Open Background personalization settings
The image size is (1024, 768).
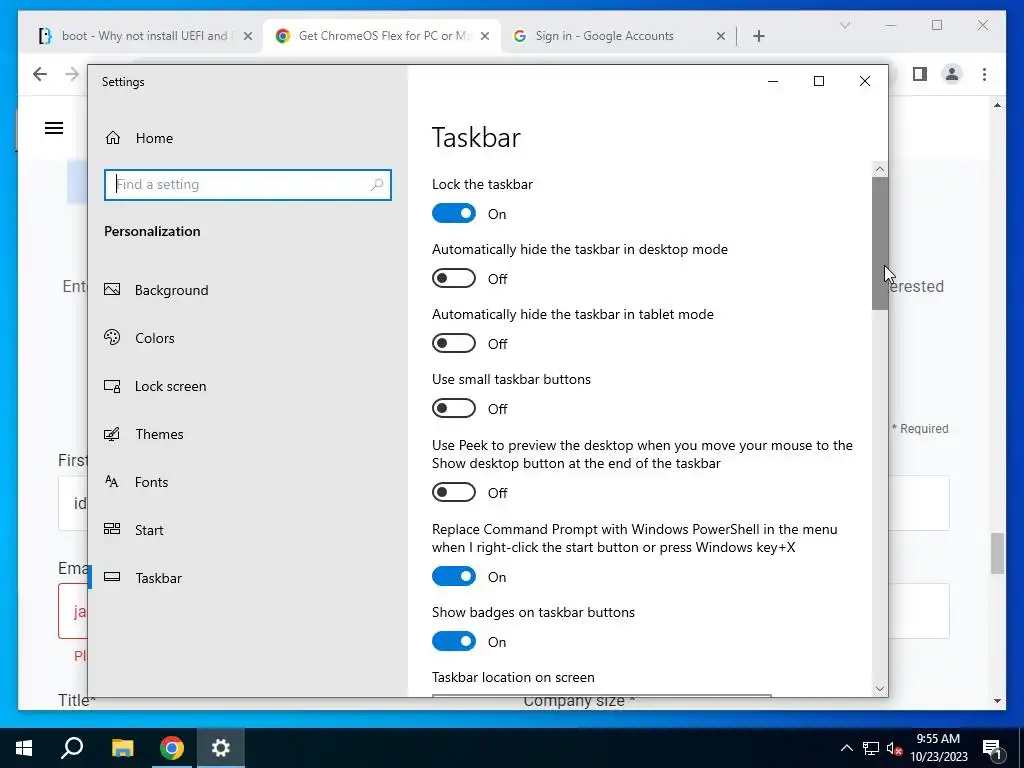tap(157, 290)
